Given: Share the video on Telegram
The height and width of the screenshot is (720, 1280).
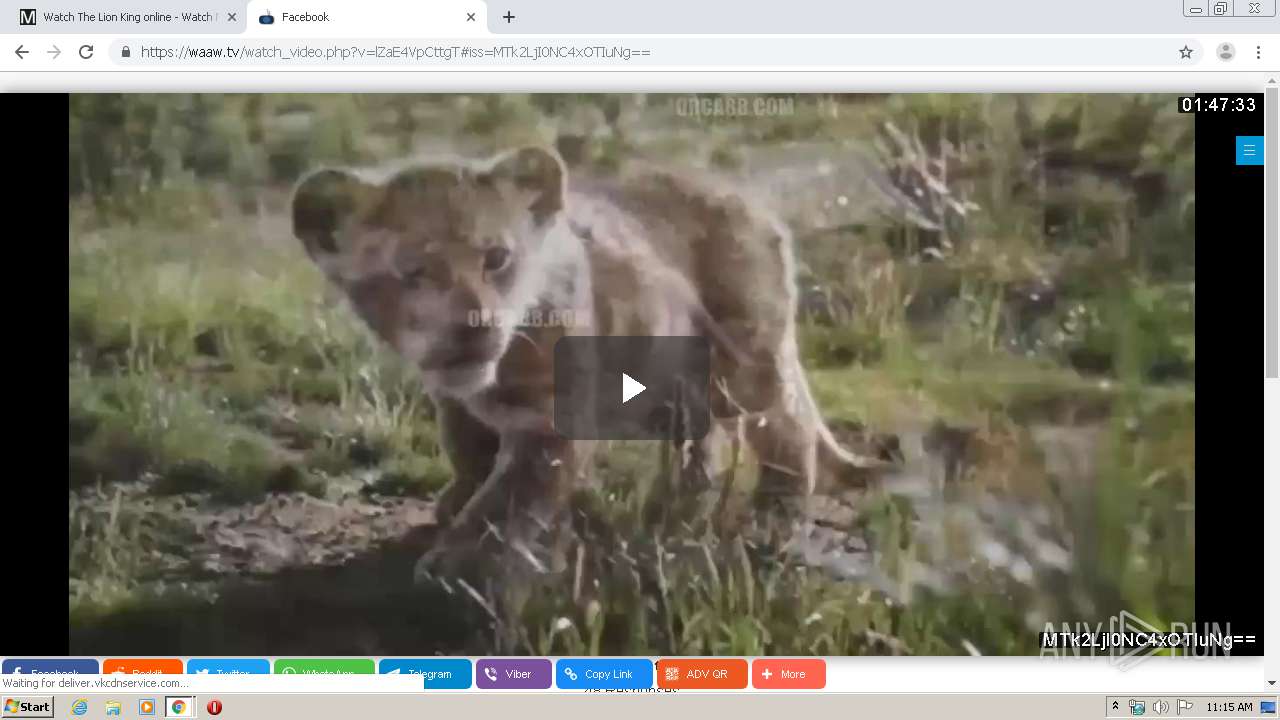Looking at the screenshot, I should point(425,674).
